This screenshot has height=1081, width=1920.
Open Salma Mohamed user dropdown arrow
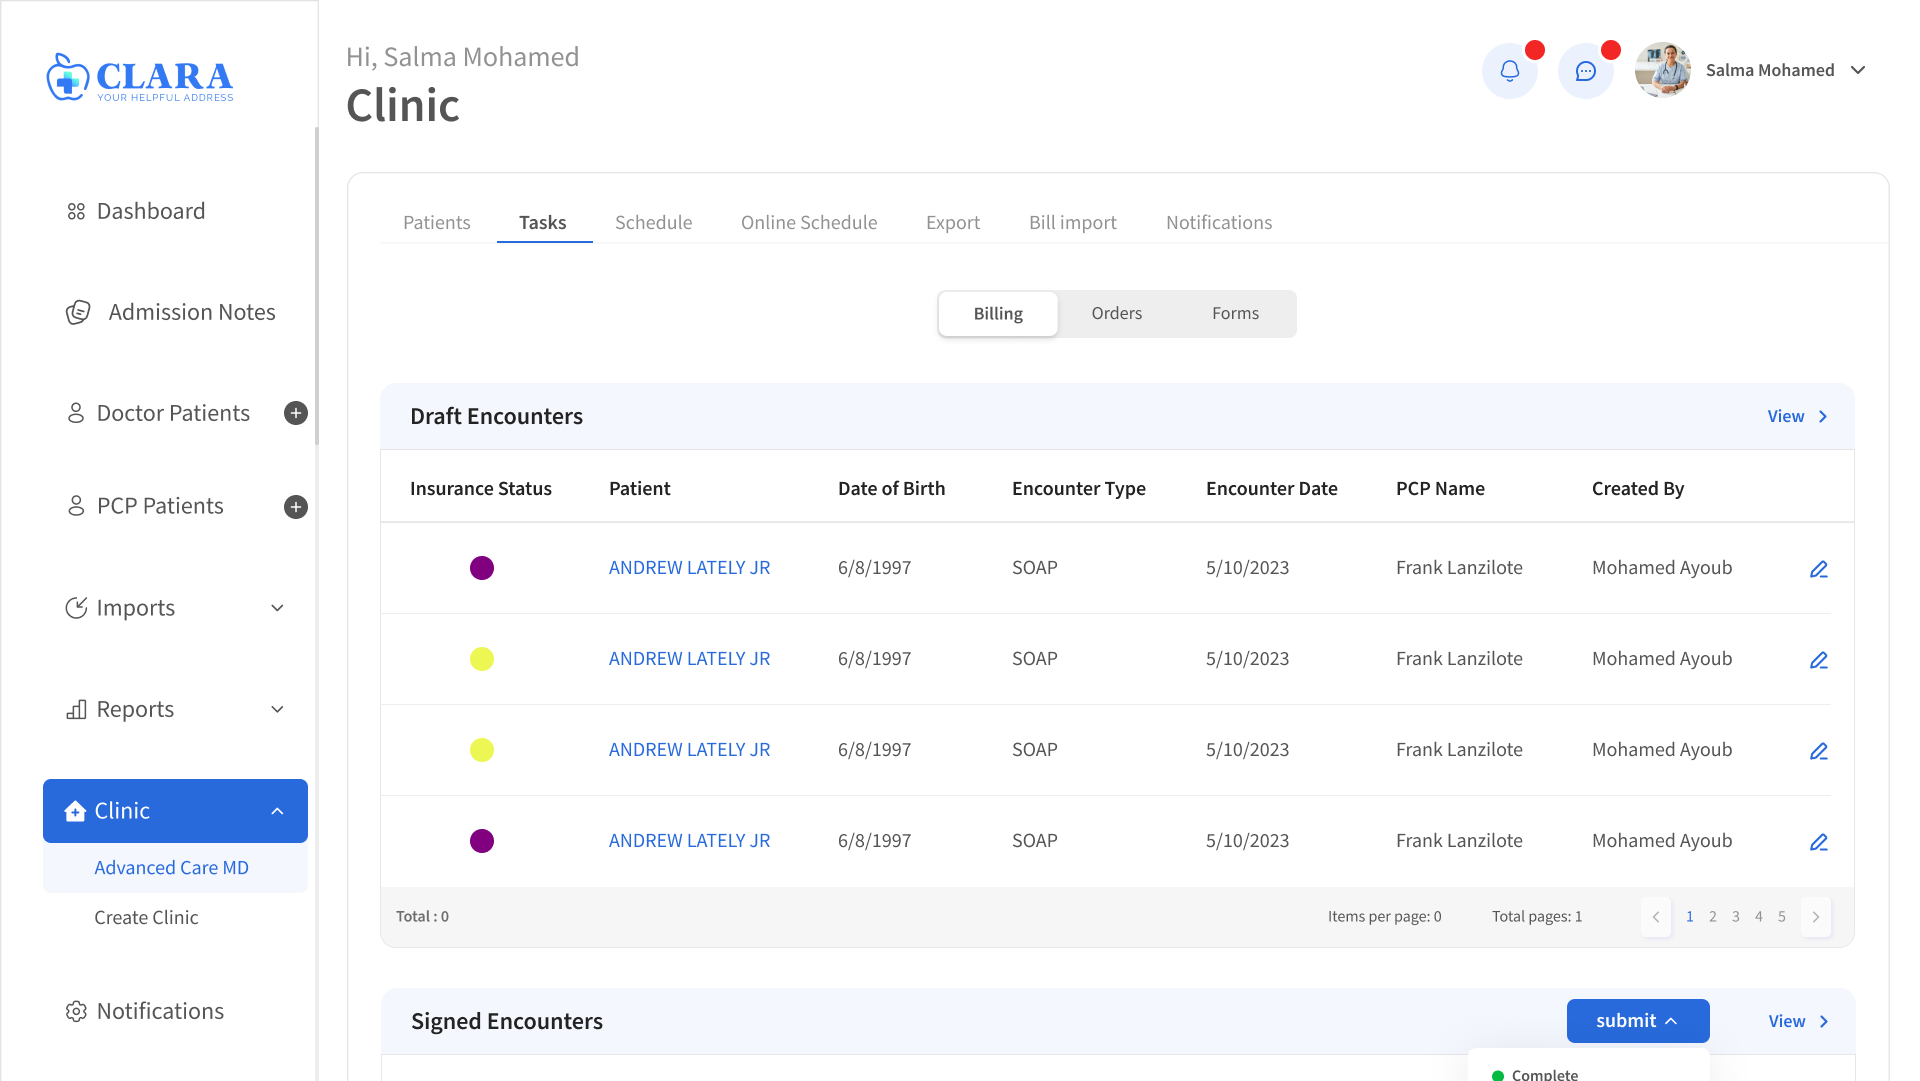(x=1858, y=70)
